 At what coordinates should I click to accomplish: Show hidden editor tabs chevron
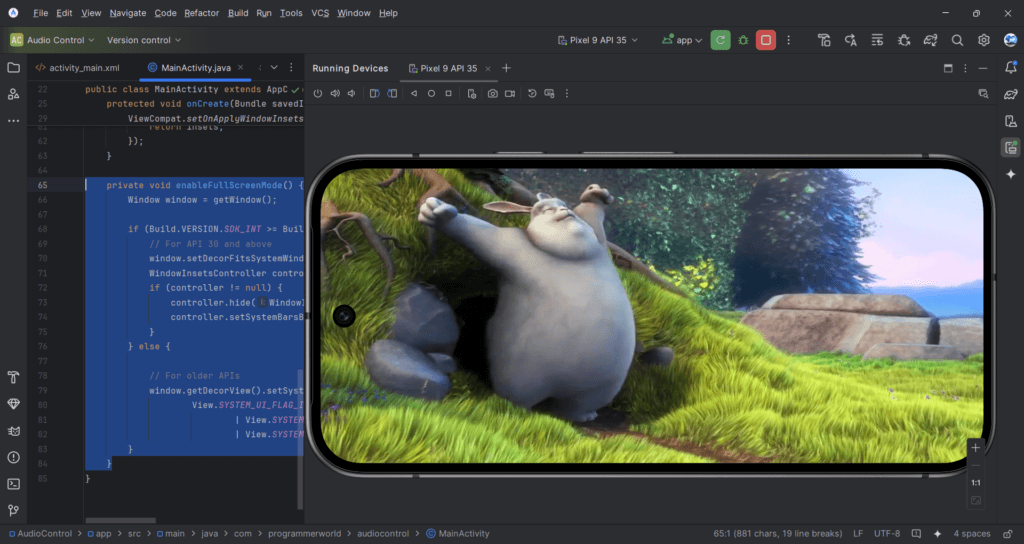[274, 67]
